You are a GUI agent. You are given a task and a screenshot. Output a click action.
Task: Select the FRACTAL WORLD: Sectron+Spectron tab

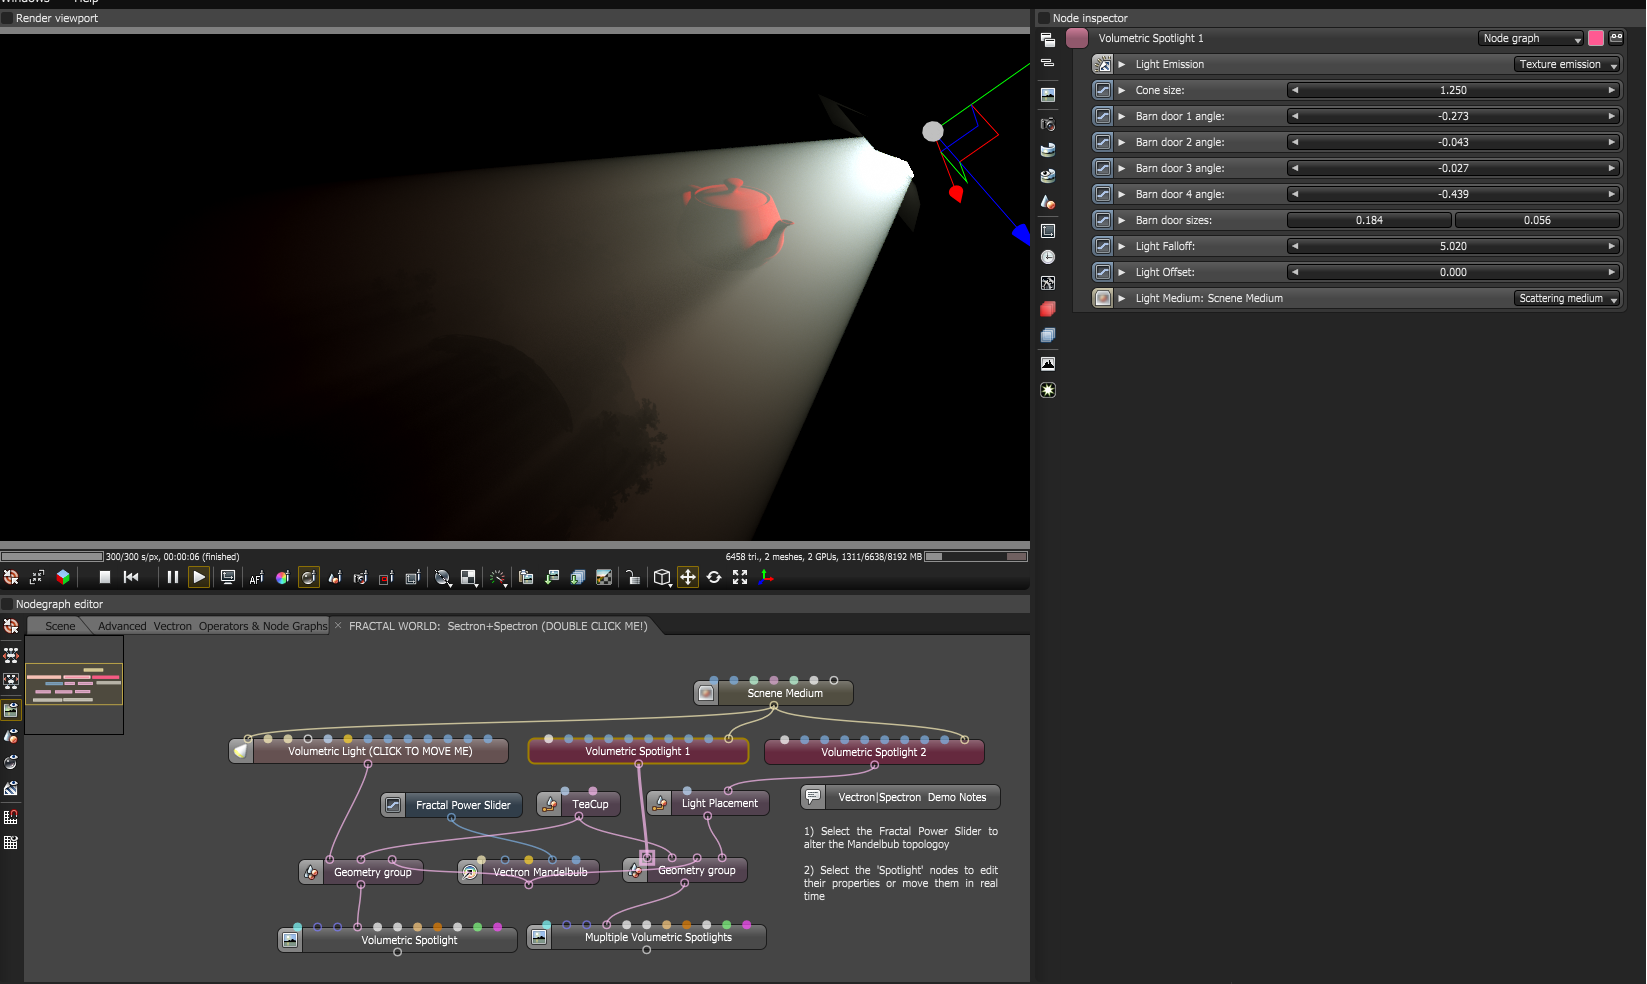498,626
